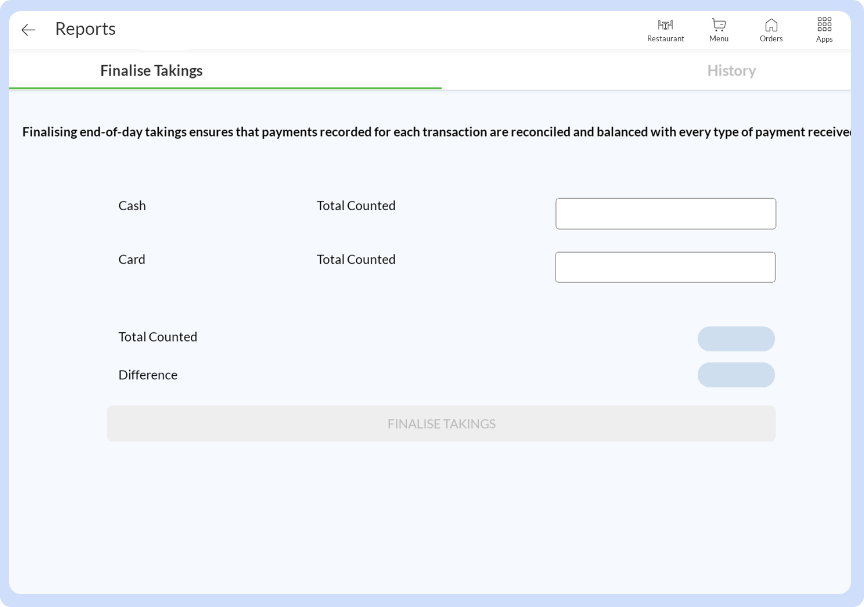This screenshot has height=607, width=864.
Task: Click the Apps label in top bar
Action: pyautogui.click(x=824, y=38)
